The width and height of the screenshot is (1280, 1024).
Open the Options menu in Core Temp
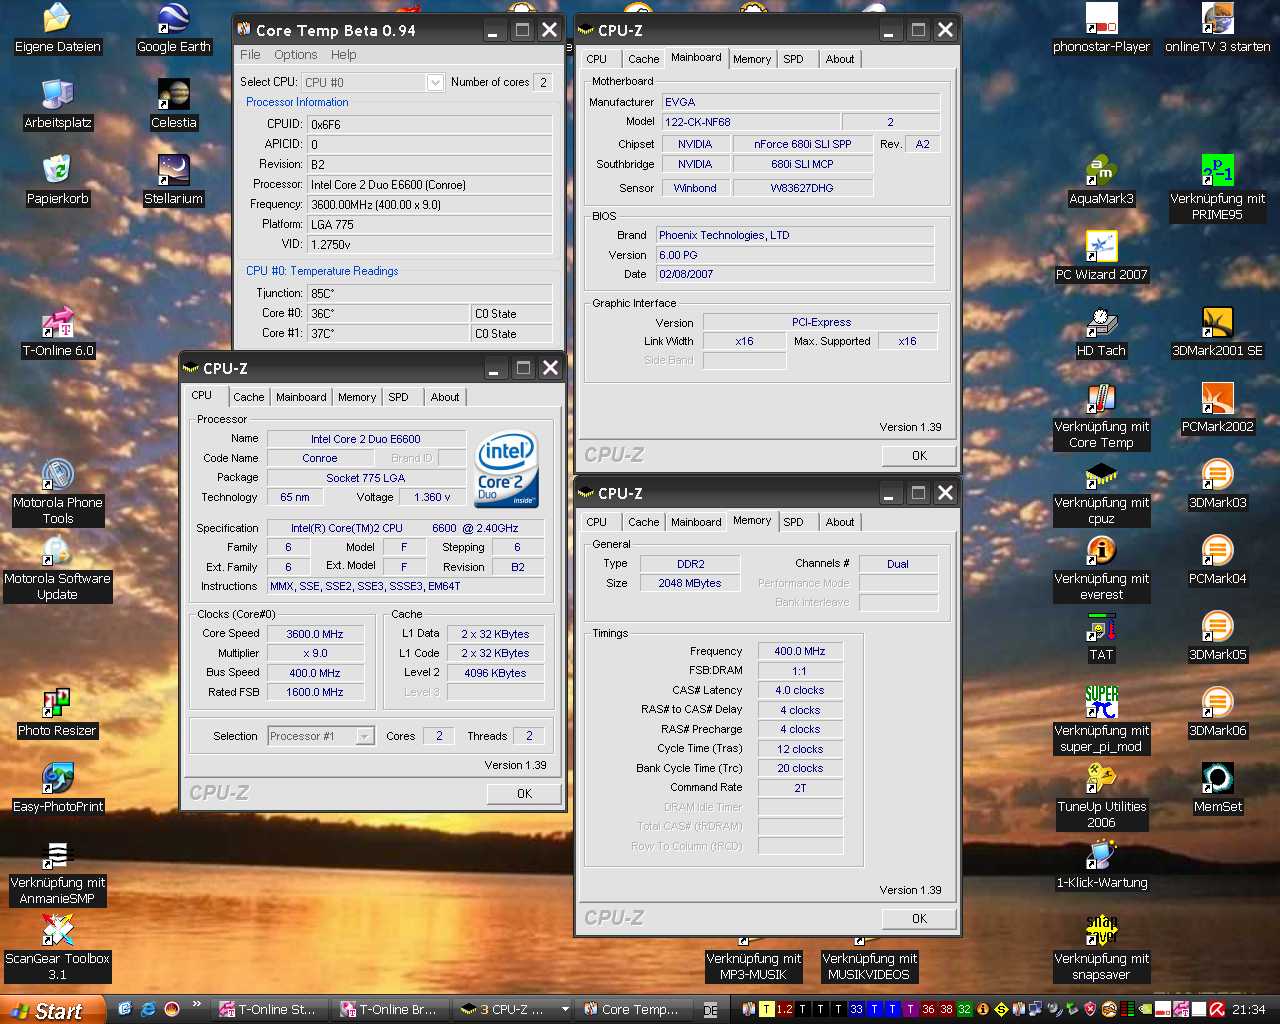point(296,55)
